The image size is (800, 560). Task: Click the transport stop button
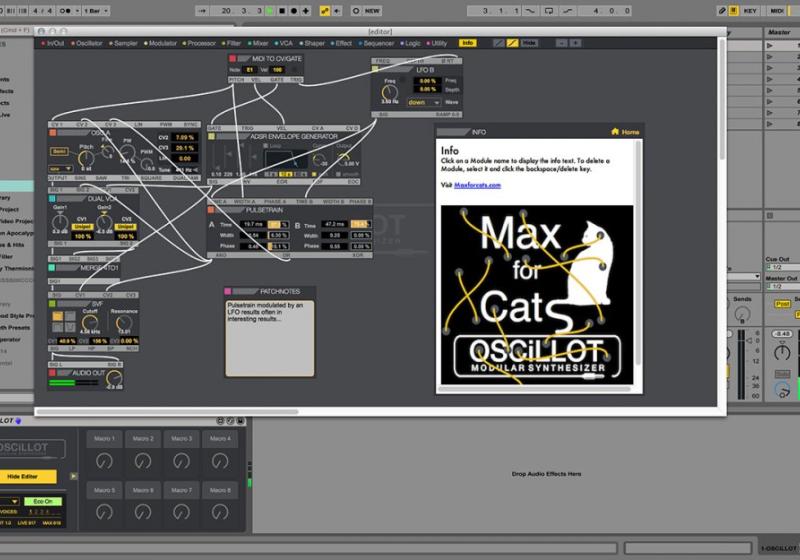281,11
